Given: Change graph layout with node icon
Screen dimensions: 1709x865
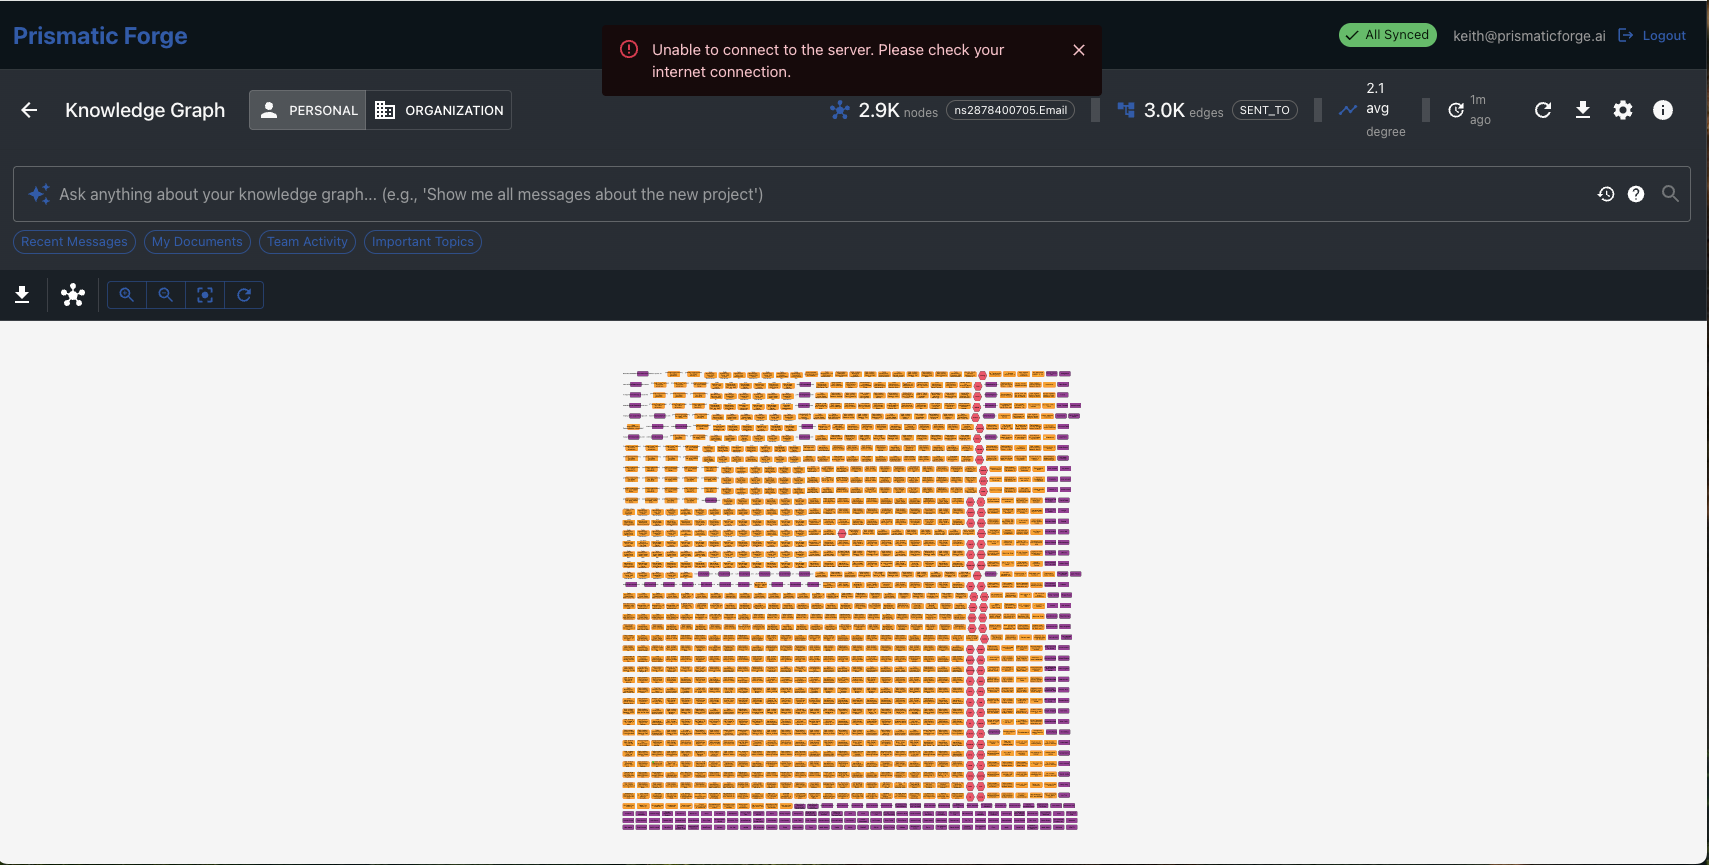Looking at the screenshot, I should click(73, 295).
